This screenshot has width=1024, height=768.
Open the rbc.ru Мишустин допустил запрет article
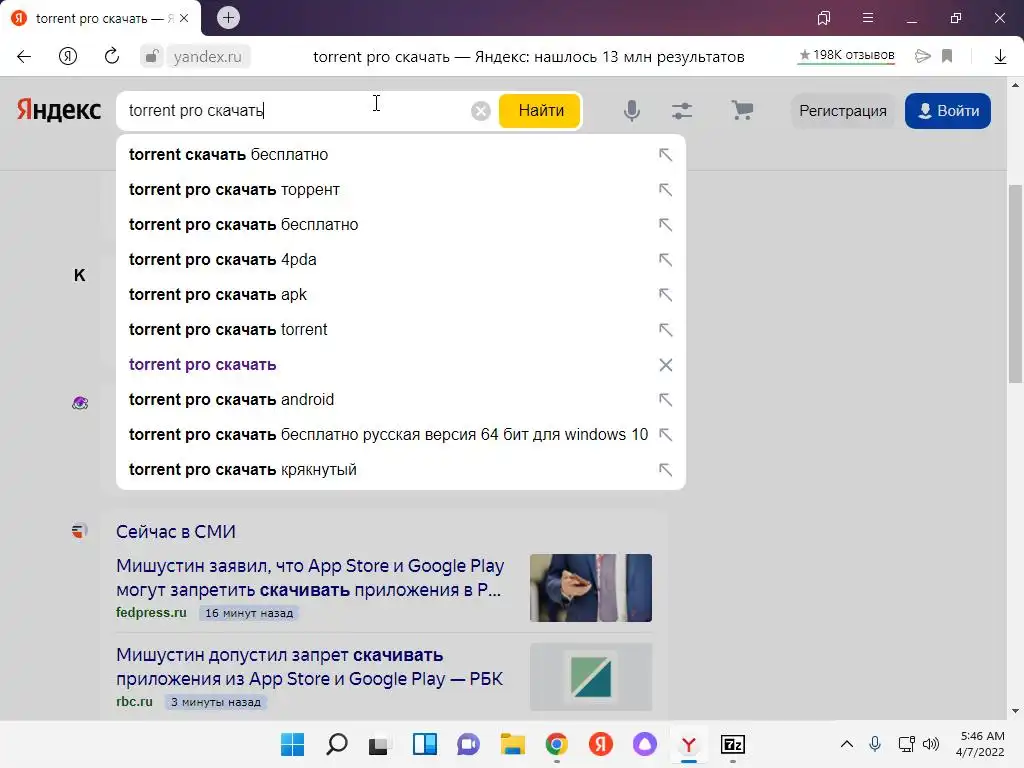[x=310, y=667]
